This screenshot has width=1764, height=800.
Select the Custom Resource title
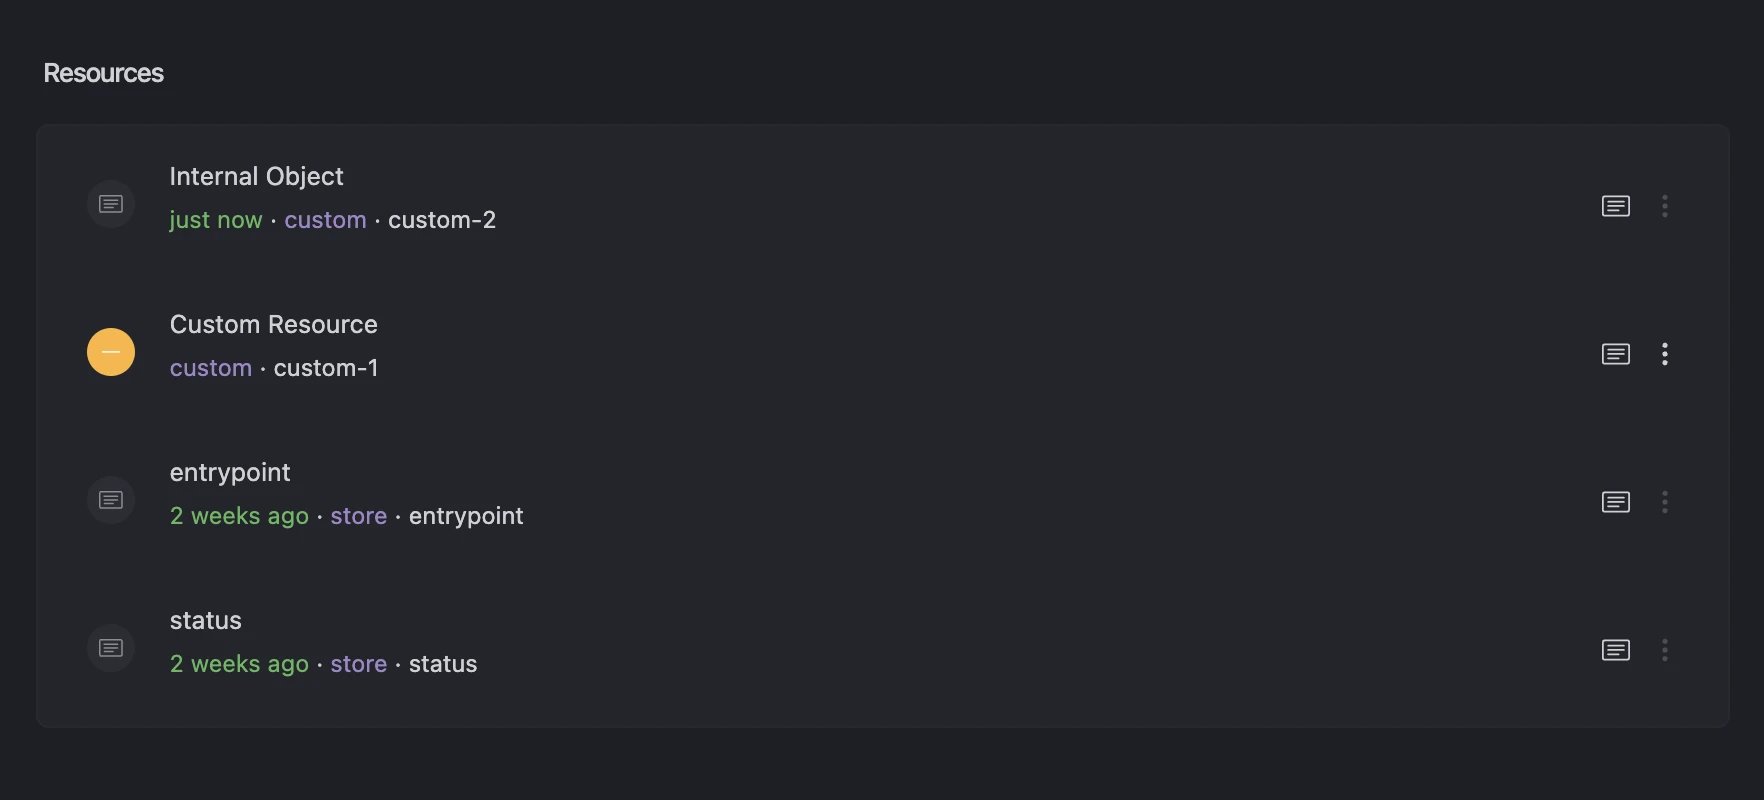point(273,324)
